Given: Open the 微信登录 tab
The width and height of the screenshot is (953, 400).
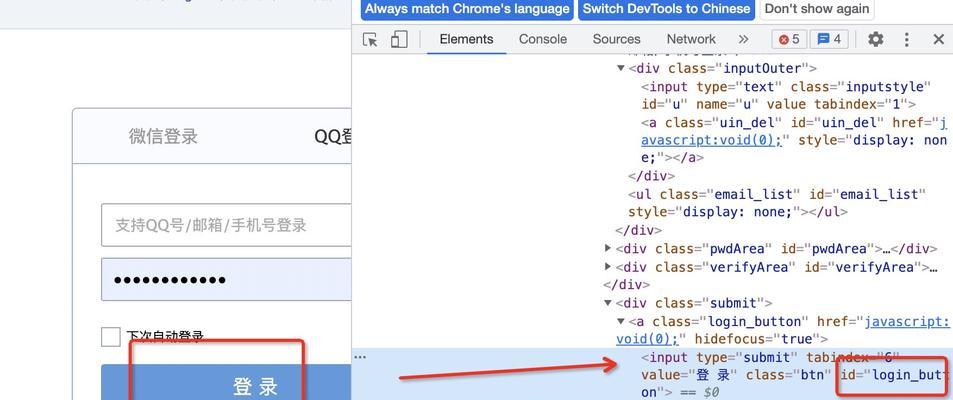Looking at the screenshot, I should pyautogui.click(x=163, y=136).
